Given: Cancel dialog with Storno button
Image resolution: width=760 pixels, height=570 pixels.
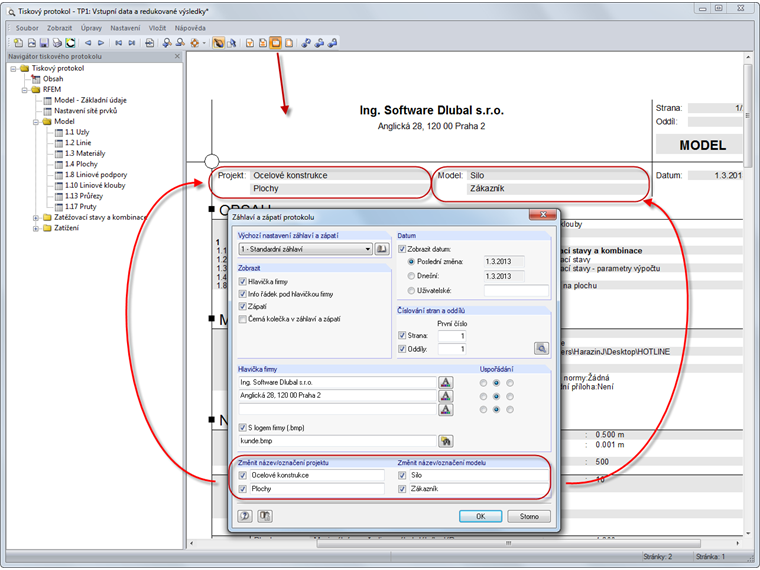Looking at the screenshot, I should coord(529,516).
